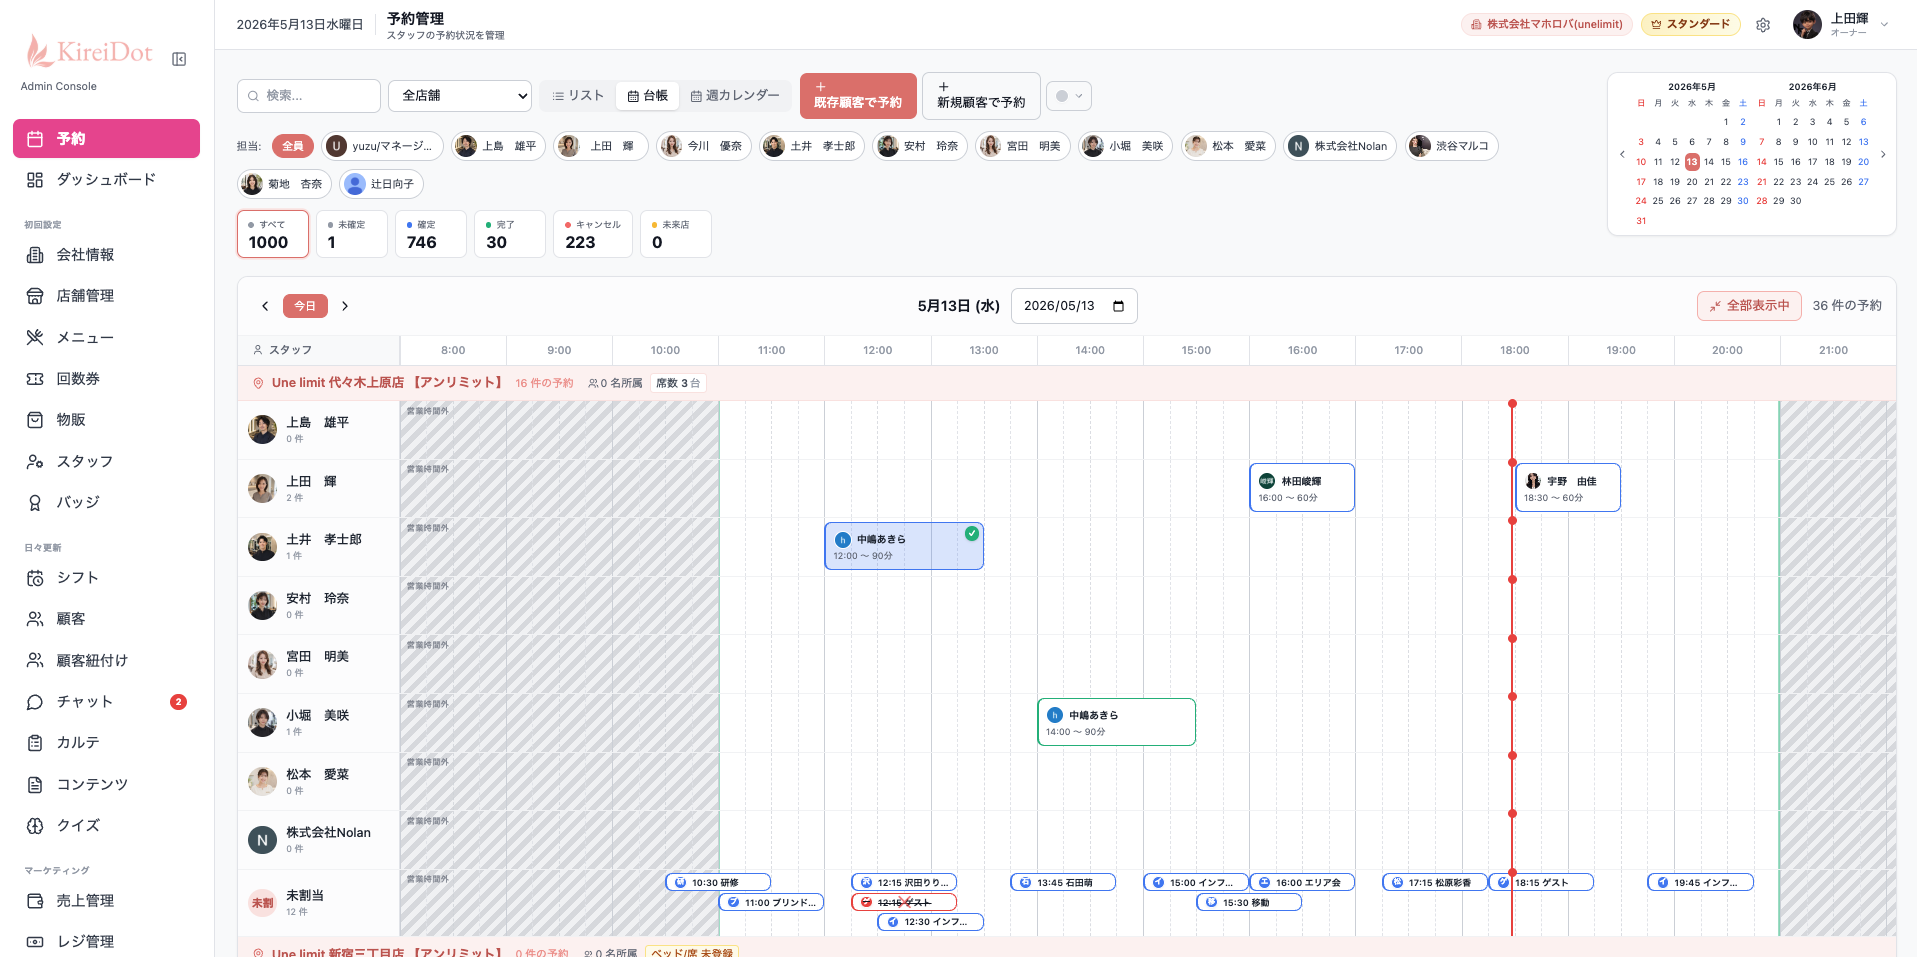Click the 全部表示中 collapse button

click(x=1749, y=306)
